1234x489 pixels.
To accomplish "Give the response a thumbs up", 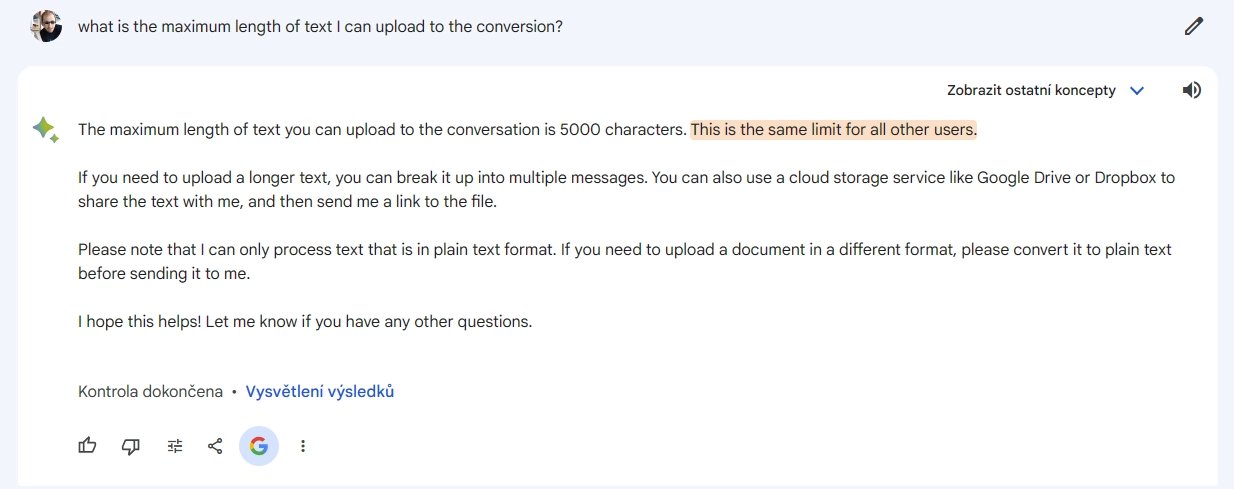I will point(88,446).
